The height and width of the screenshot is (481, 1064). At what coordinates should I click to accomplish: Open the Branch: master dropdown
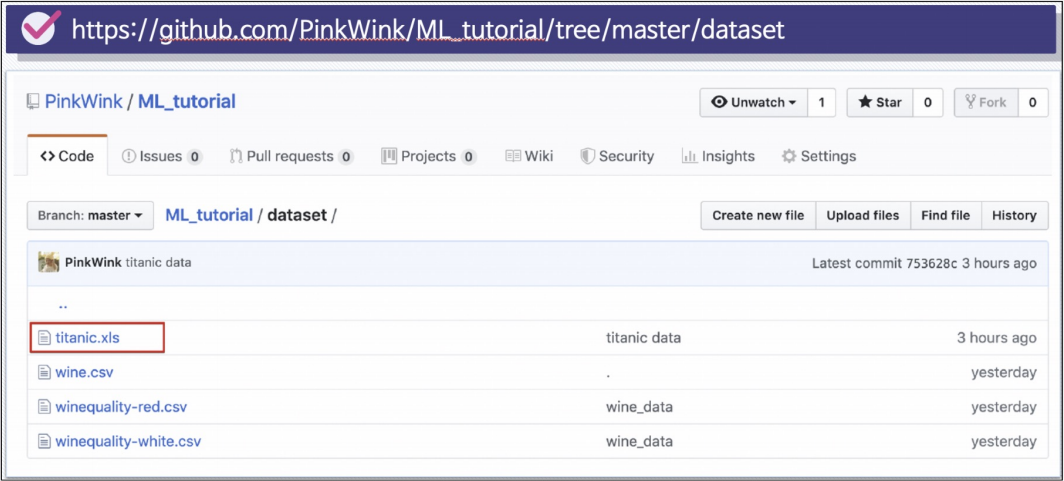(x=90, y=216)
